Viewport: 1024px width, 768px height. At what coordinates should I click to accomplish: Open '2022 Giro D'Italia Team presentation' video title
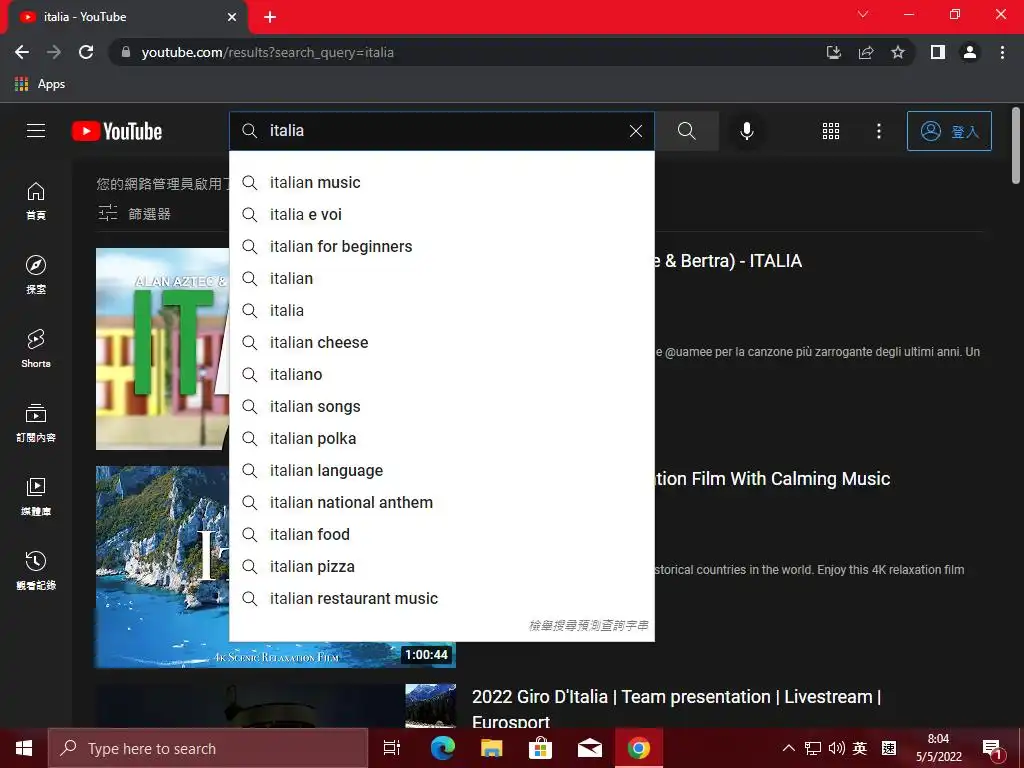(x=677, y=709)
